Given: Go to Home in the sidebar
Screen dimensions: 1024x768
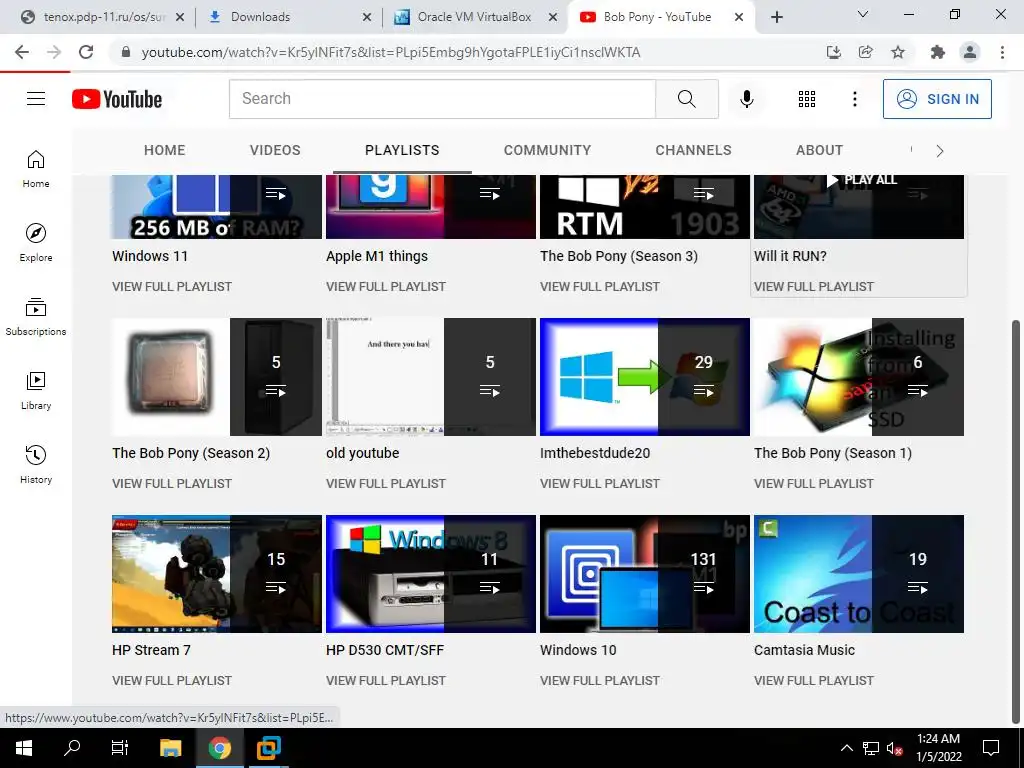Looking at the screenshot, I should [36, 168].
